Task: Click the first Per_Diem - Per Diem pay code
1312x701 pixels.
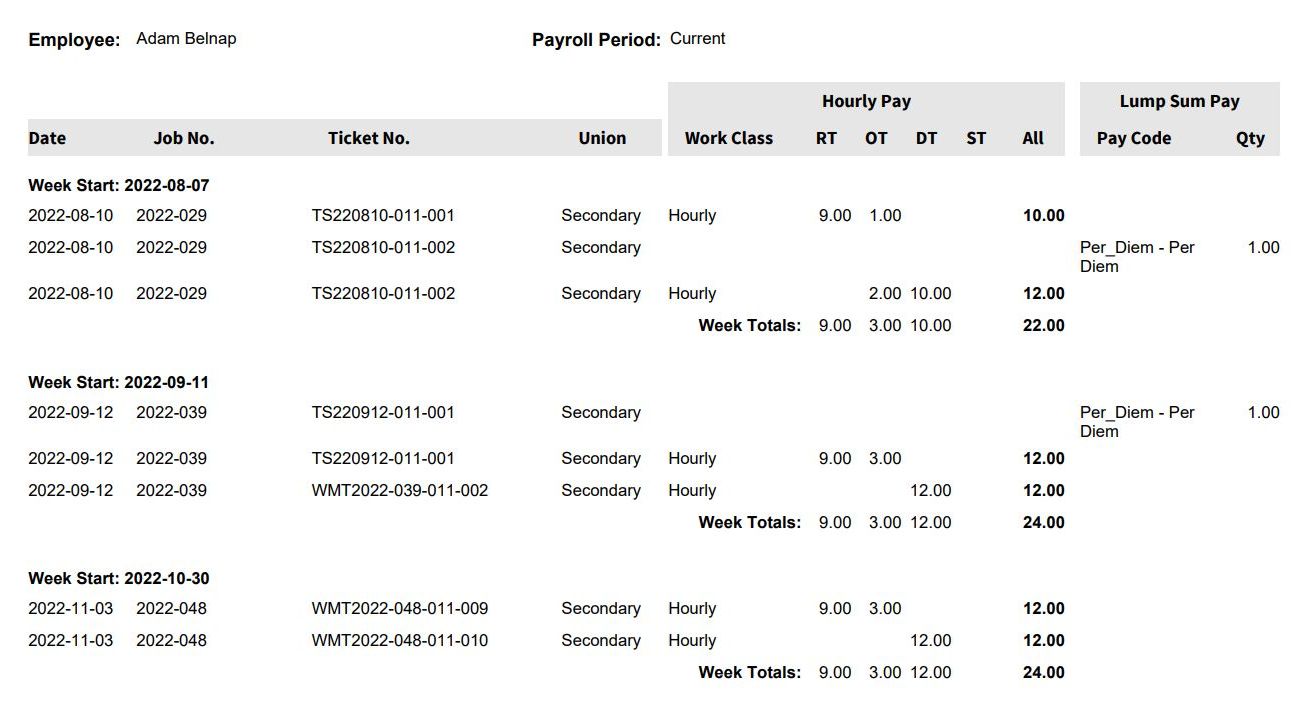Action: point(1137,257)
